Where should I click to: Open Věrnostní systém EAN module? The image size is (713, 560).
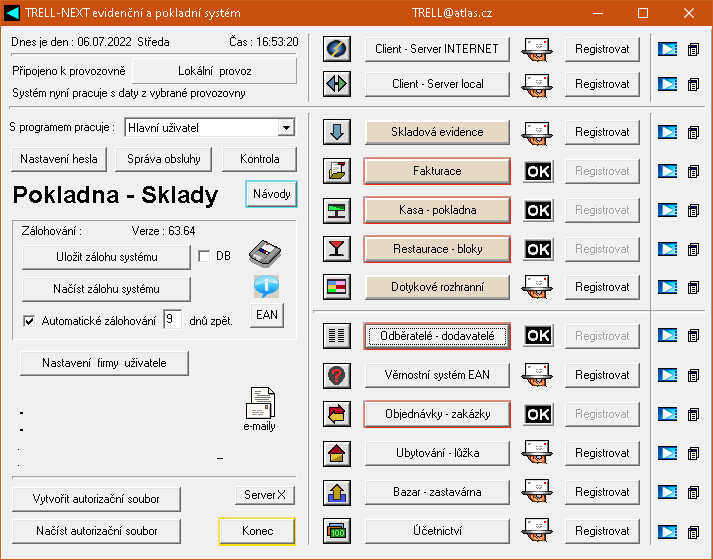pyautogui.click(x=437, y=375)
